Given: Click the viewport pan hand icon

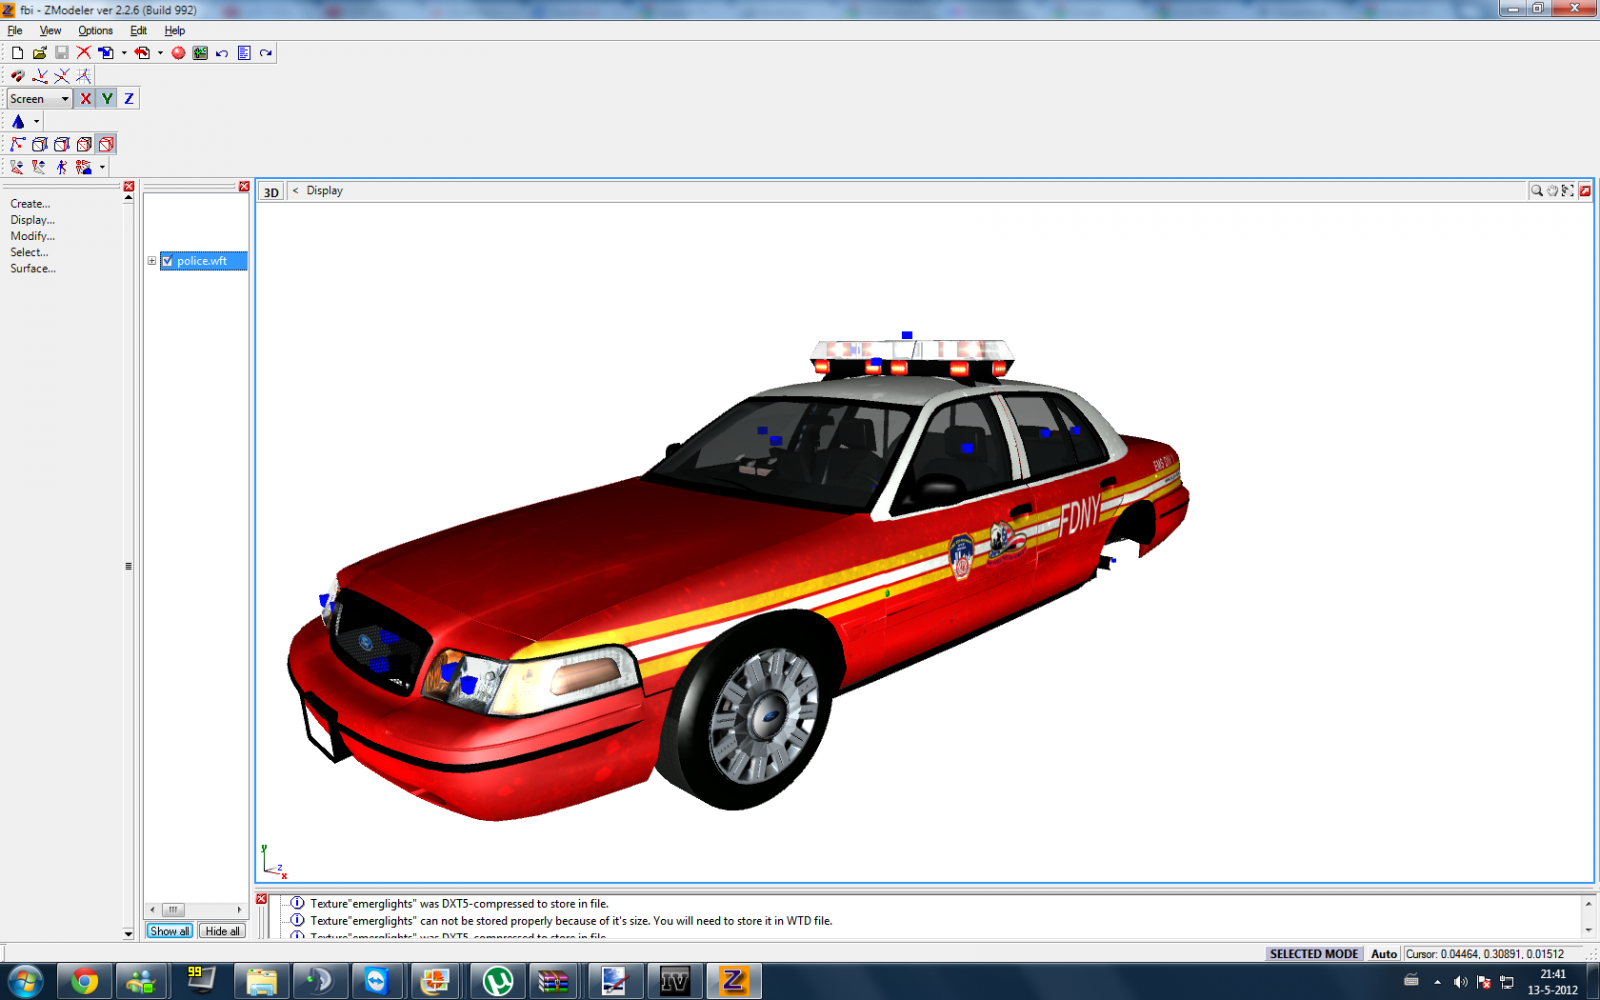Looking at the screenshot, I should pos(1552,191).
